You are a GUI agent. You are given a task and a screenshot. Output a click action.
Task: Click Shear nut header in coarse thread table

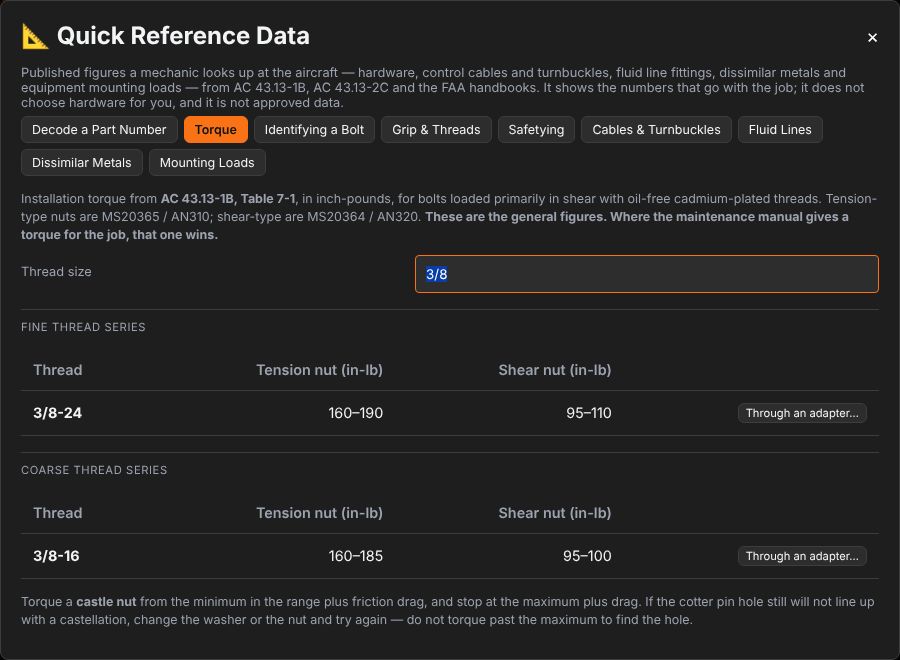[x=554, y=513]
